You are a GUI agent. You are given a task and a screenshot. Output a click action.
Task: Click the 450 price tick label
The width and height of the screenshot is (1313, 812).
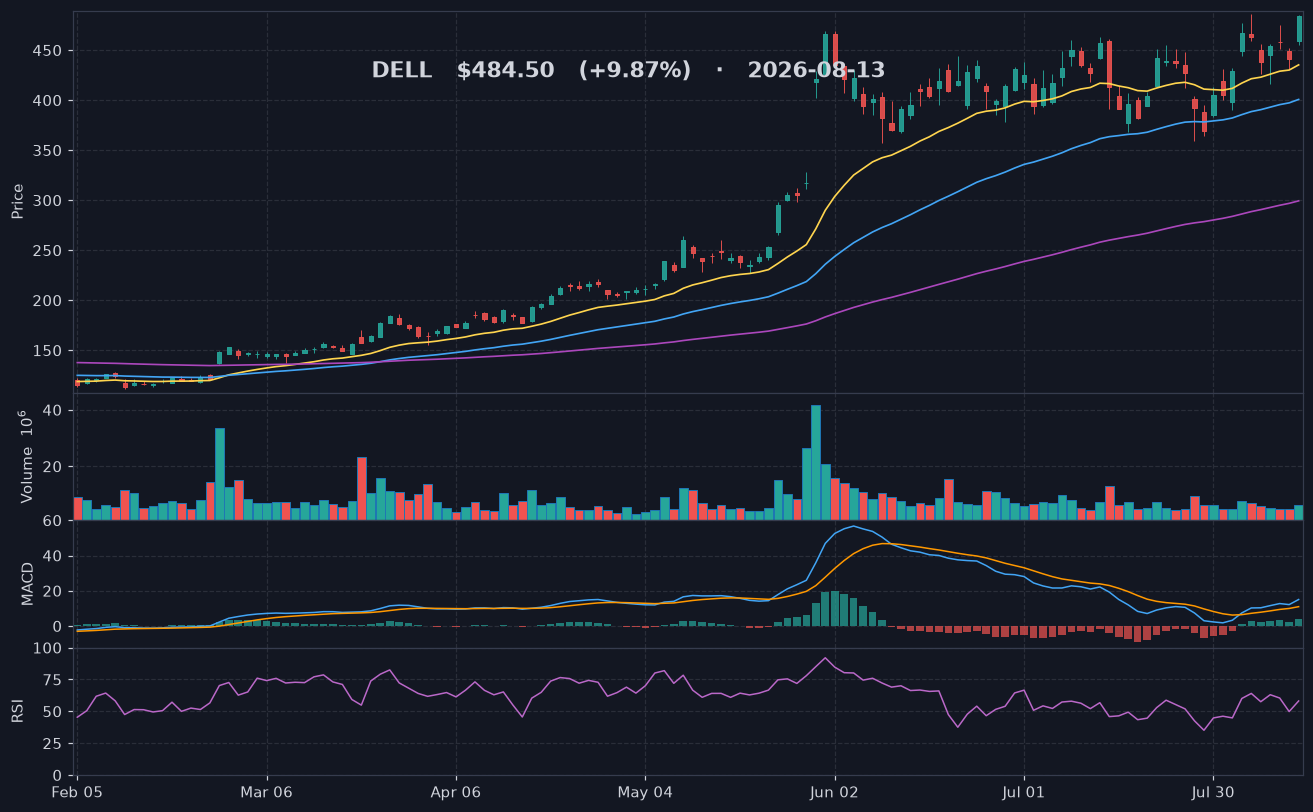click(48, 51)
